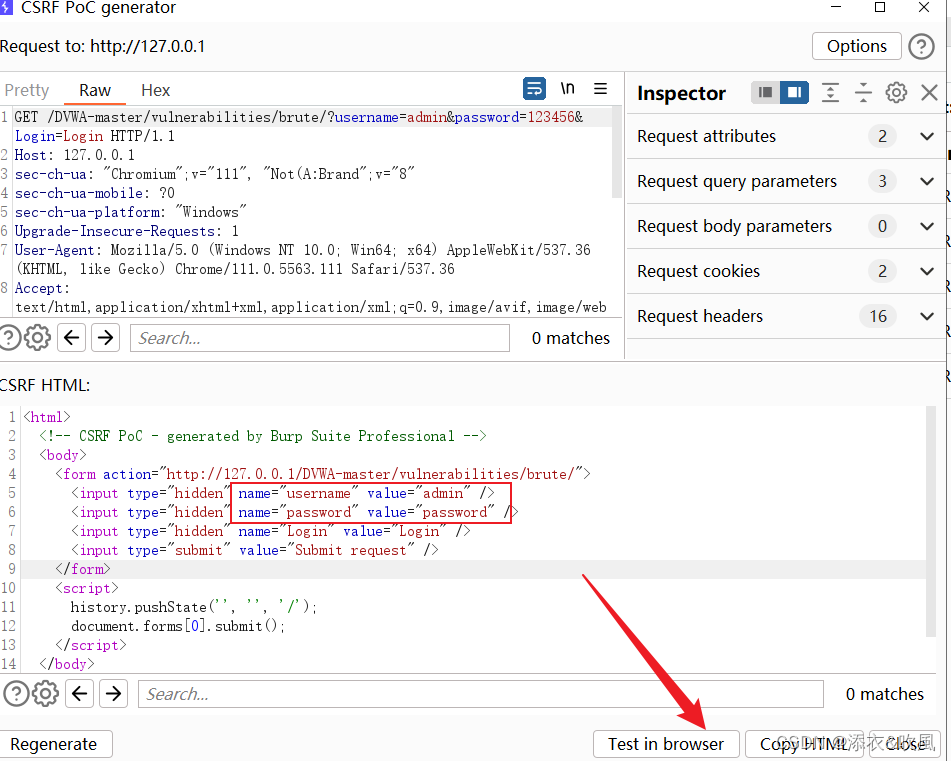
Task: Minimize the CSRF PoC generator window
Action: [836, 7]
